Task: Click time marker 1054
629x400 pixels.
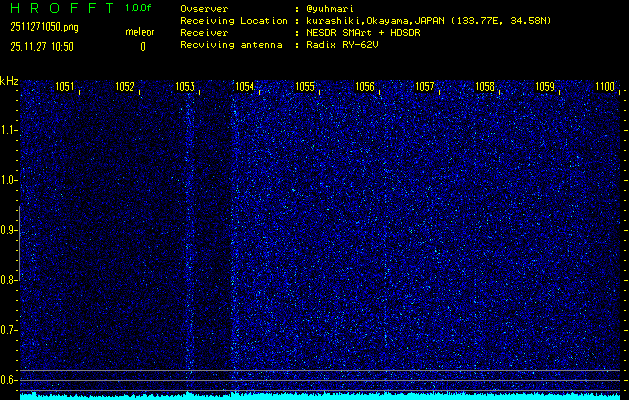Action: [x=245, y=87]
